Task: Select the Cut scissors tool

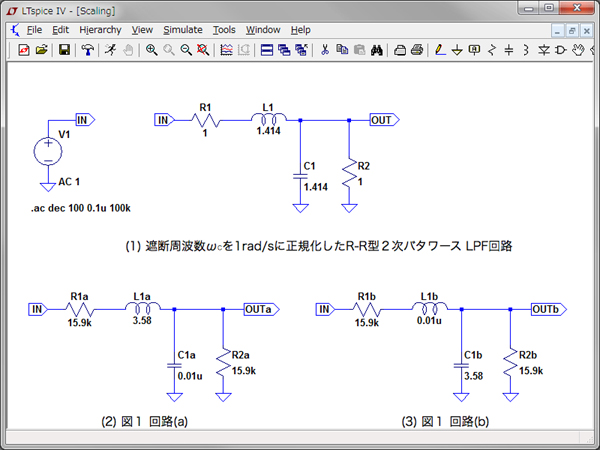Action: (x=325, y=50)
